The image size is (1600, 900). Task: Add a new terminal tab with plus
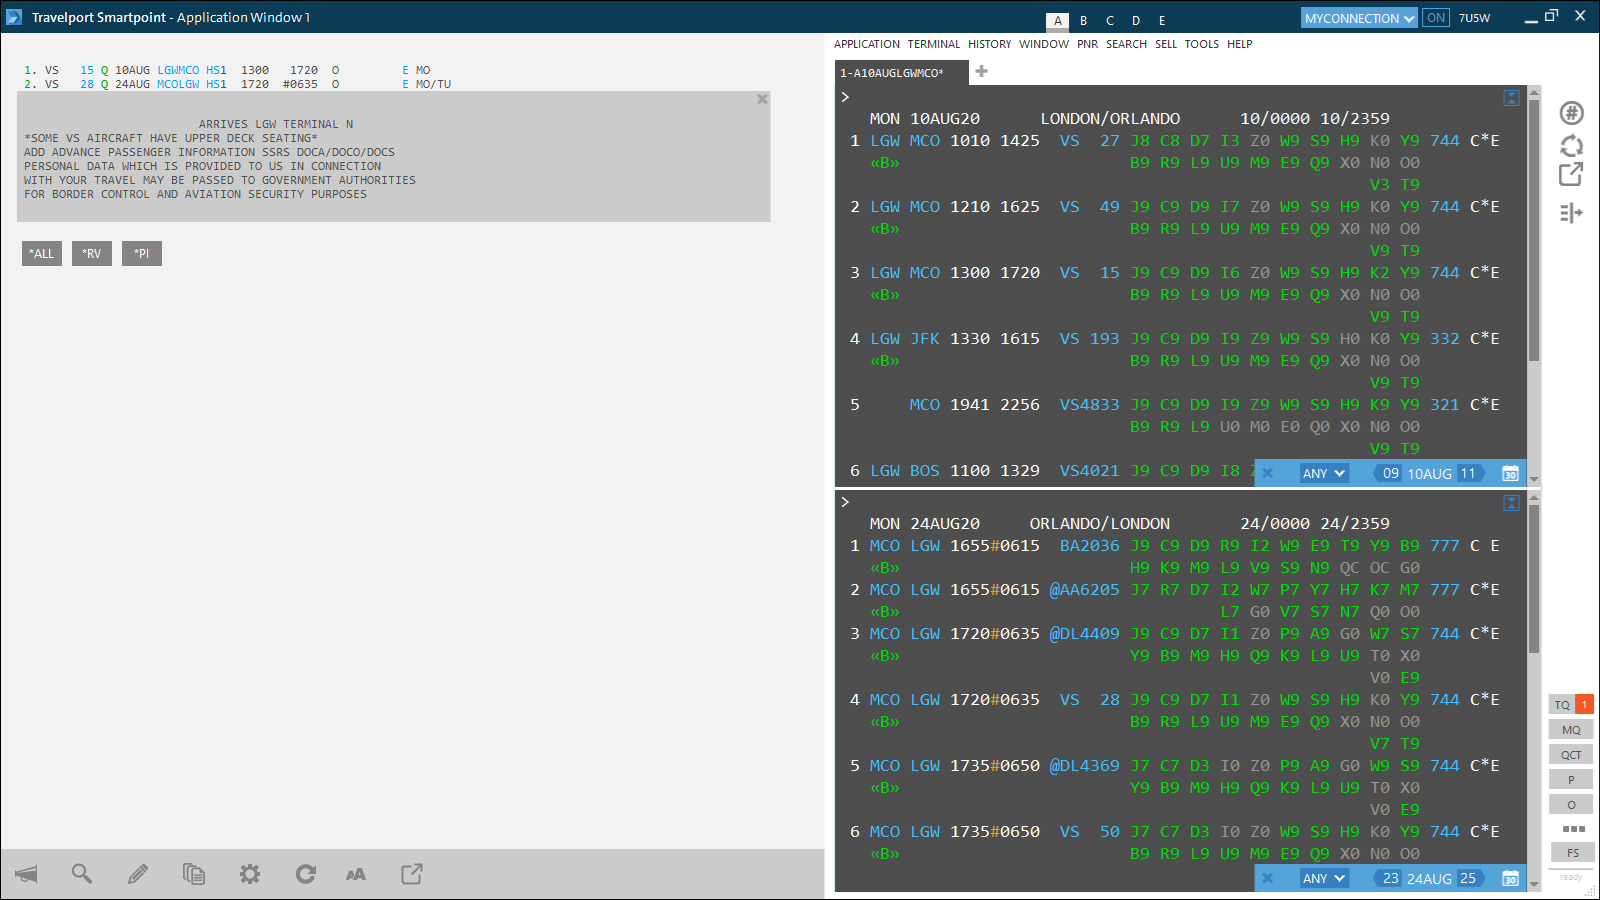click(x=982, y=71)
